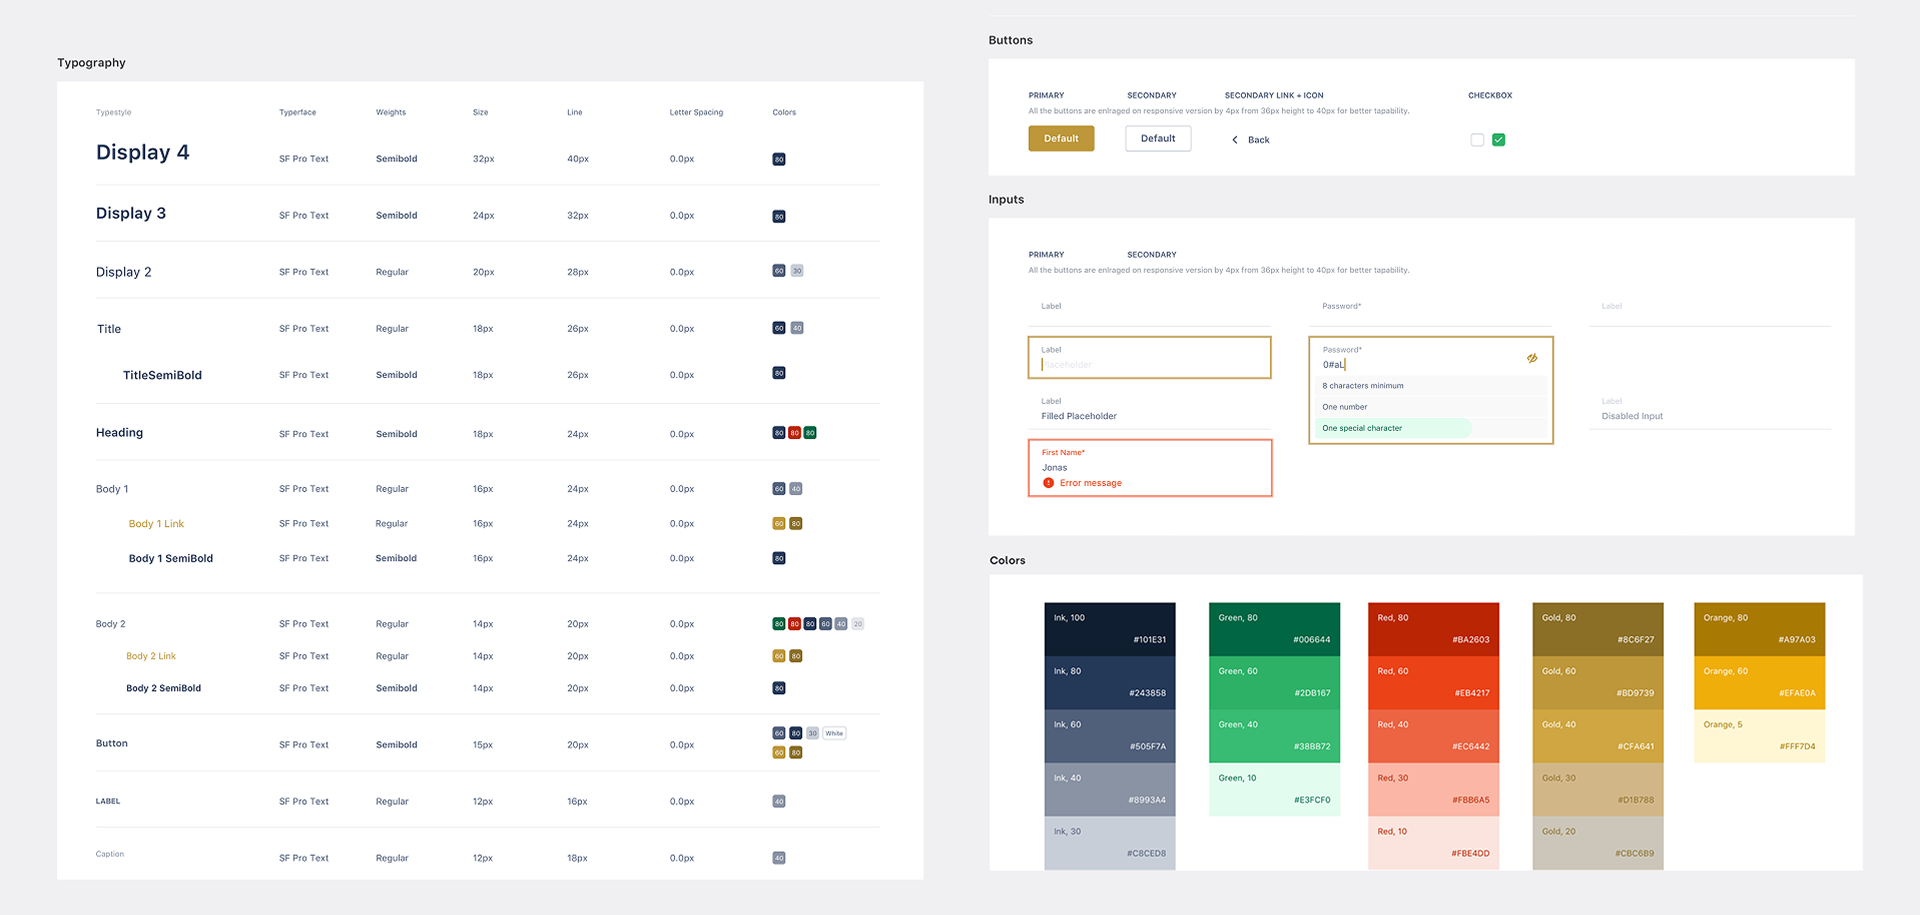Click into the First Name error field
The image size is (1920, 915).
[1150, 467]
